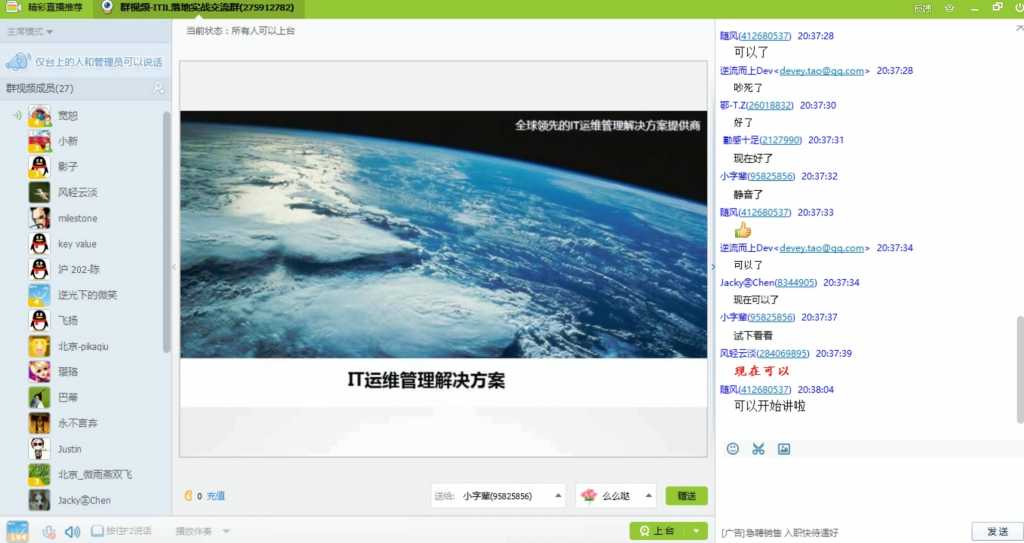This screenshot has width=1024, height=543.
Task: Open the gift recipient dropdown 小字辈
Action: 499,496
